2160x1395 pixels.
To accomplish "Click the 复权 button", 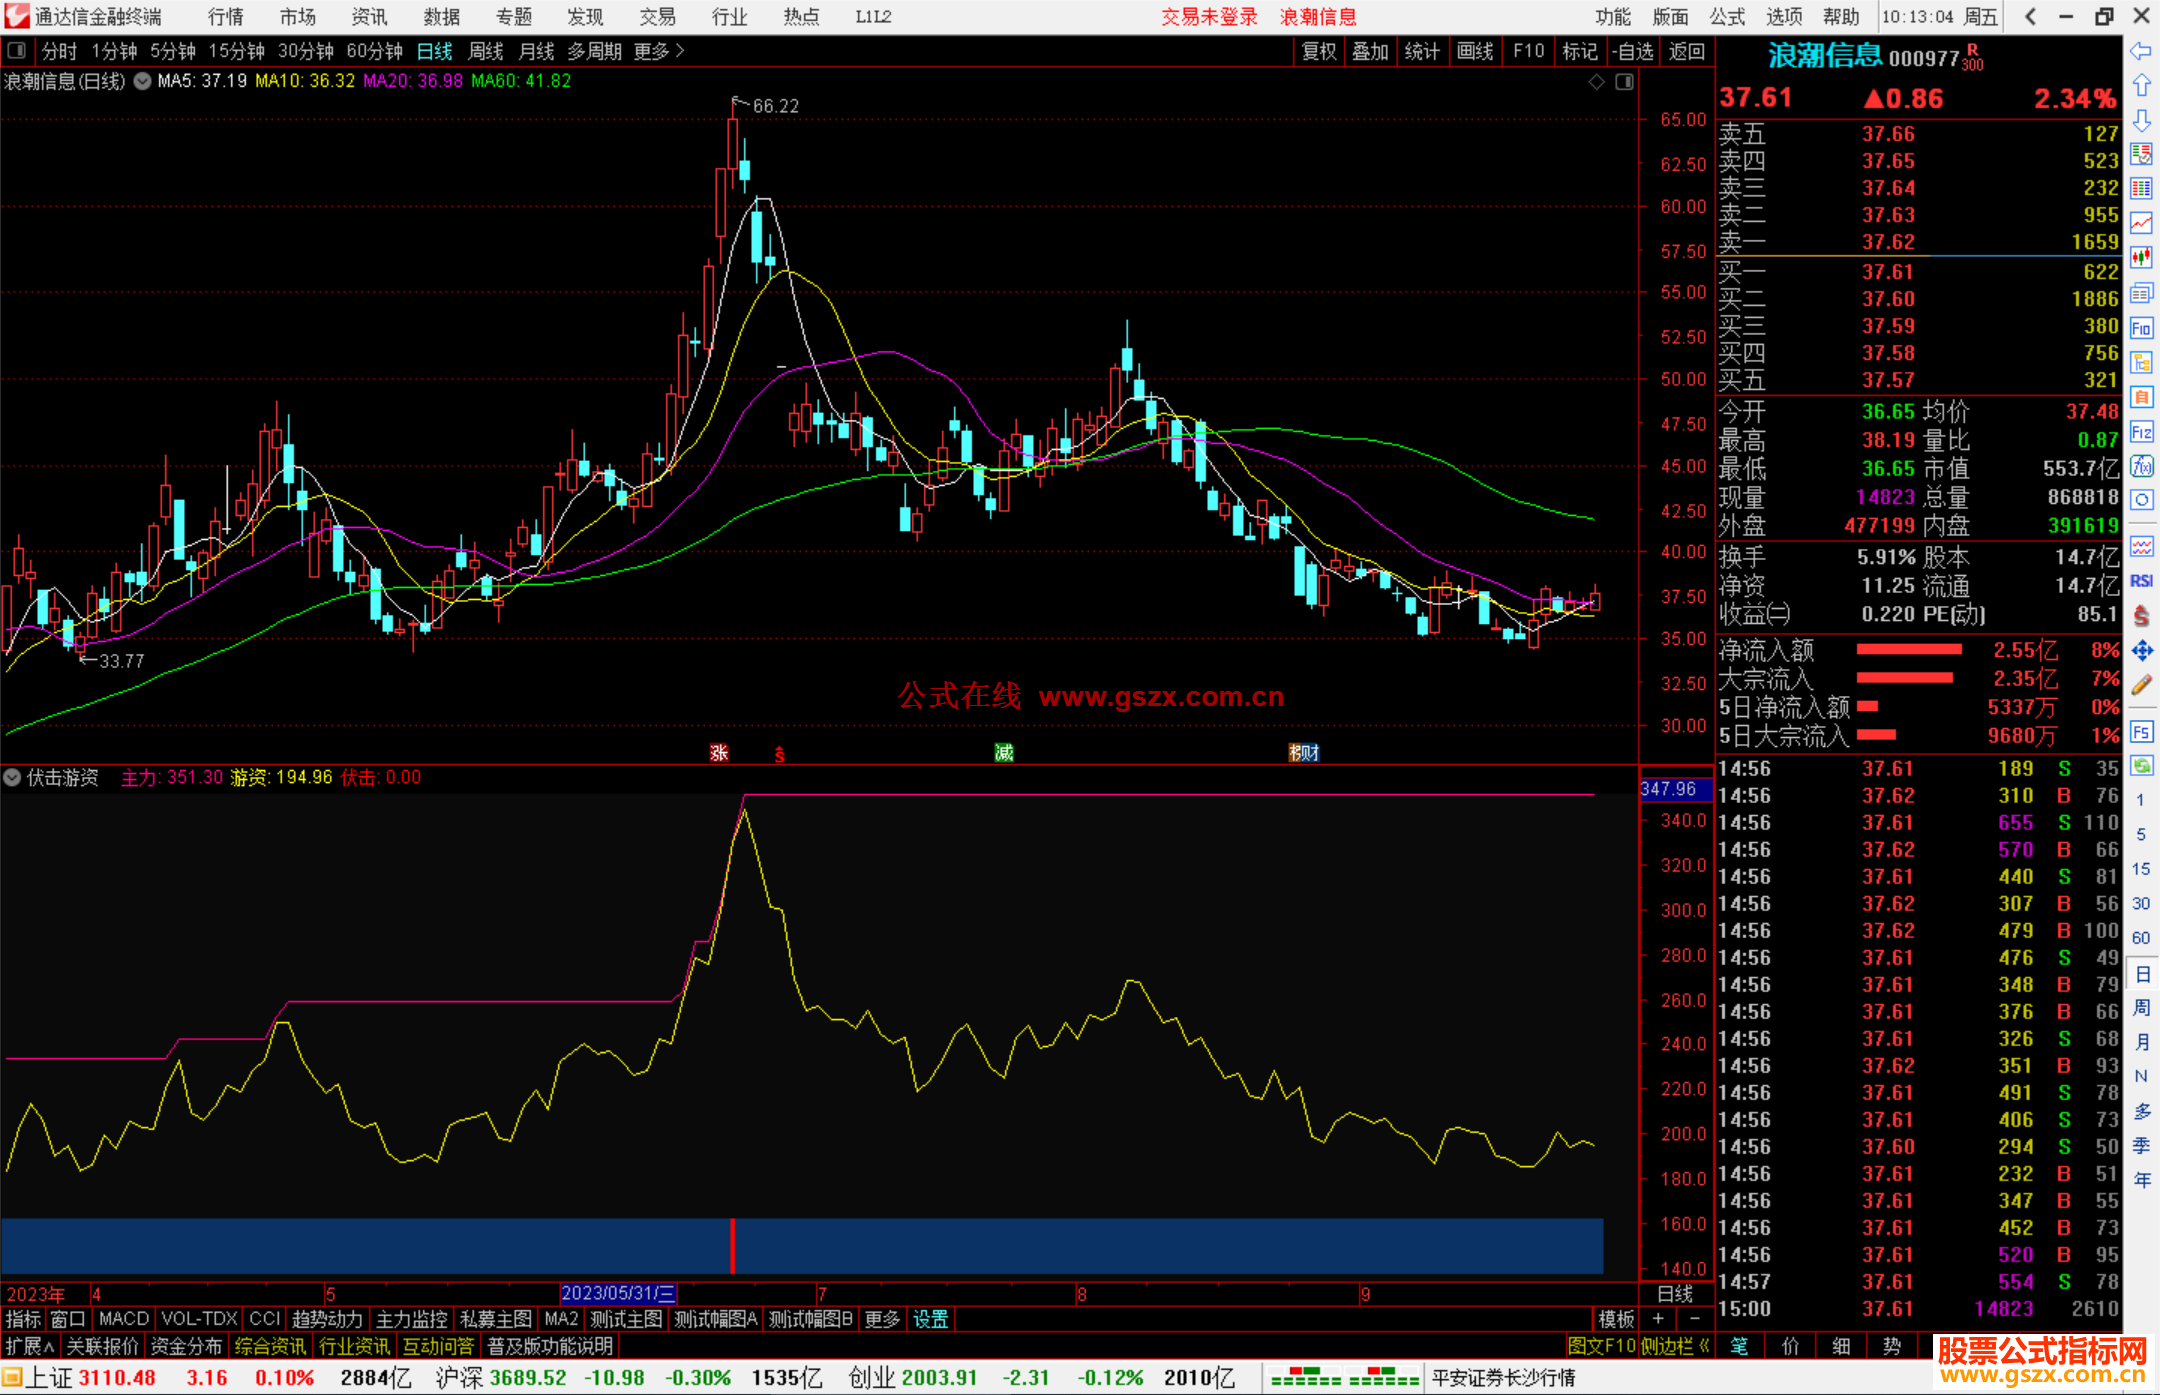I will 1318,51.
